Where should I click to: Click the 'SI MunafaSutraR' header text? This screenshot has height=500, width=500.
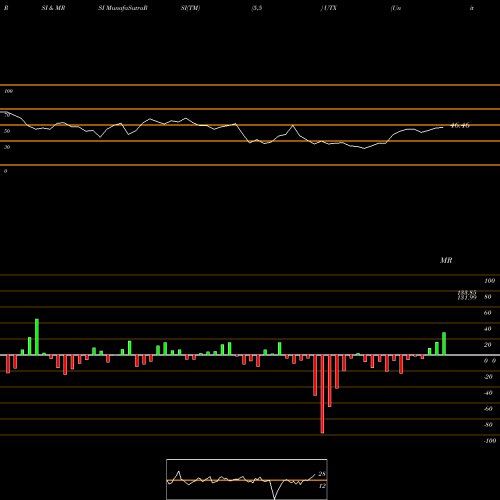click(123, 8)
